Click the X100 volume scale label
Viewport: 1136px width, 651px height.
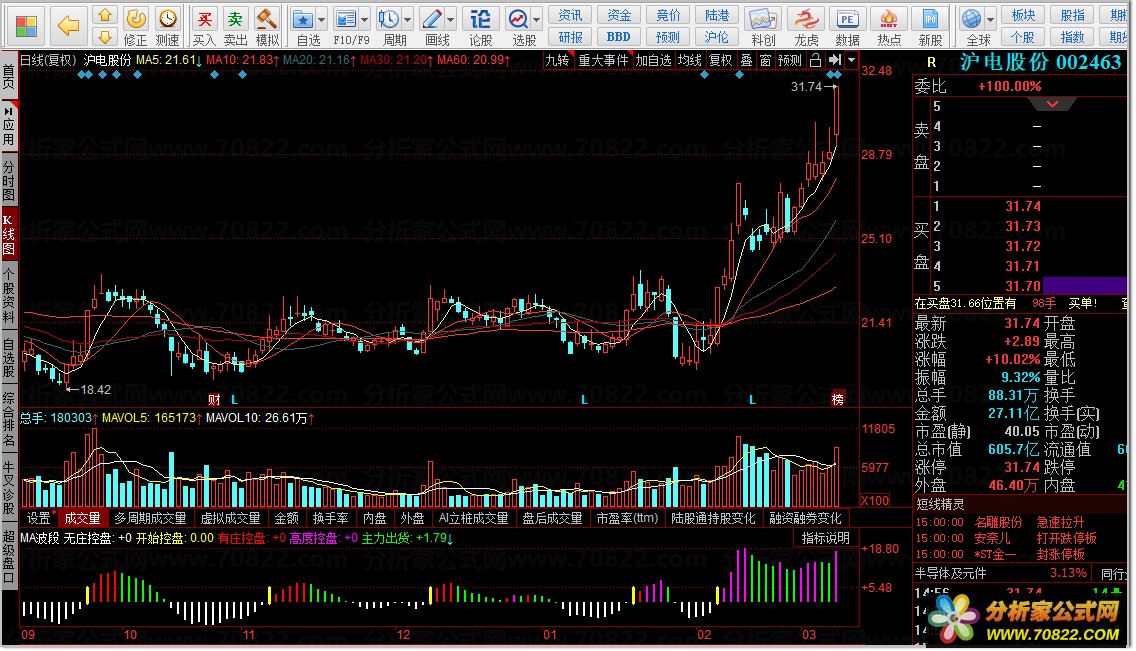click(874, 500)
